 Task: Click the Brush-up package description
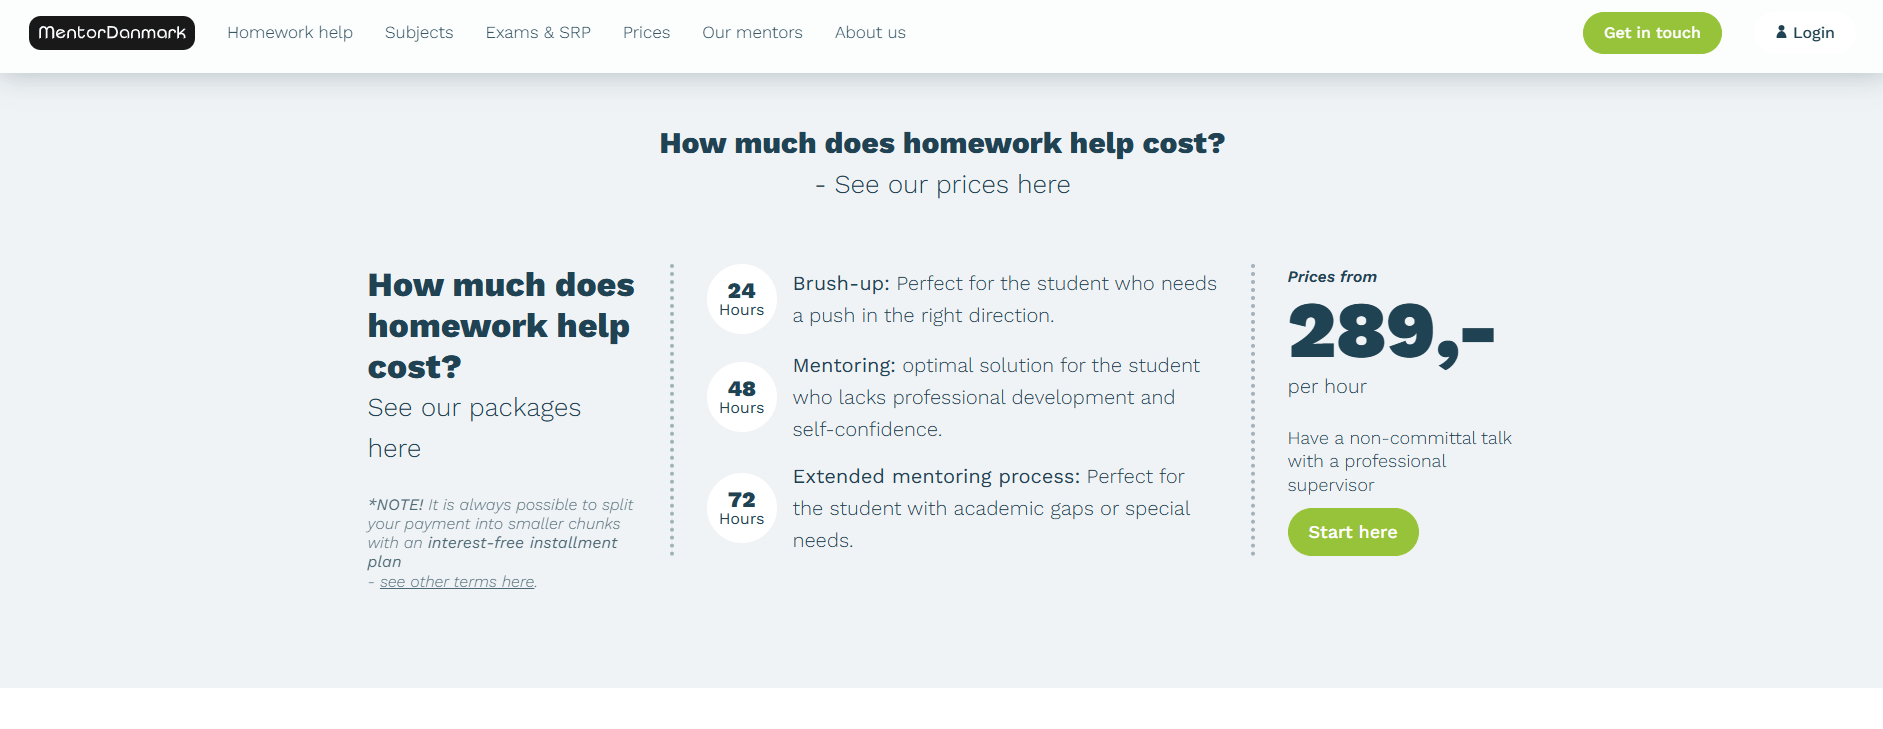pyautogui.click(x=1004, y=299)
